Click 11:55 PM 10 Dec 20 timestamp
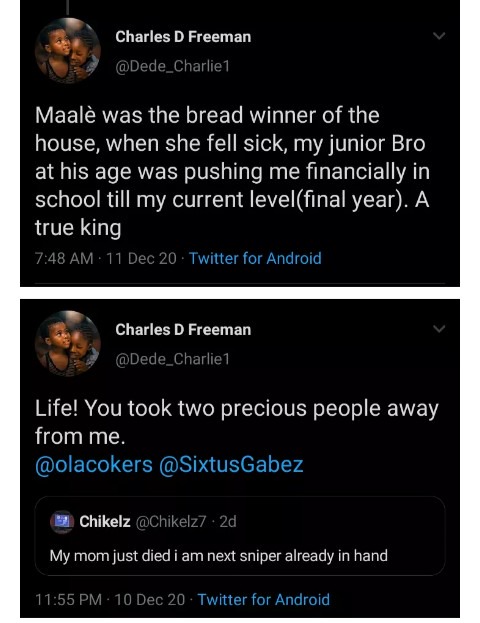 coord(110,599)
